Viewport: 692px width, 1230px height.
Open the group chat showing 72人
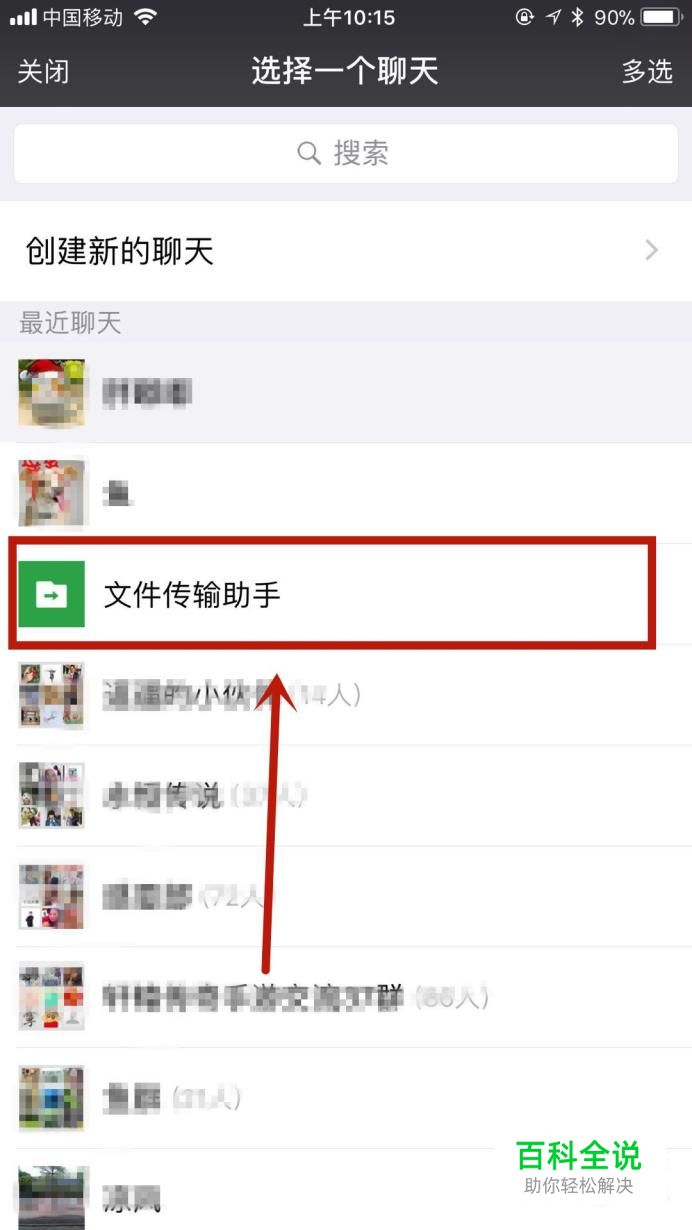pyautogui.click(x=346, y=897)
